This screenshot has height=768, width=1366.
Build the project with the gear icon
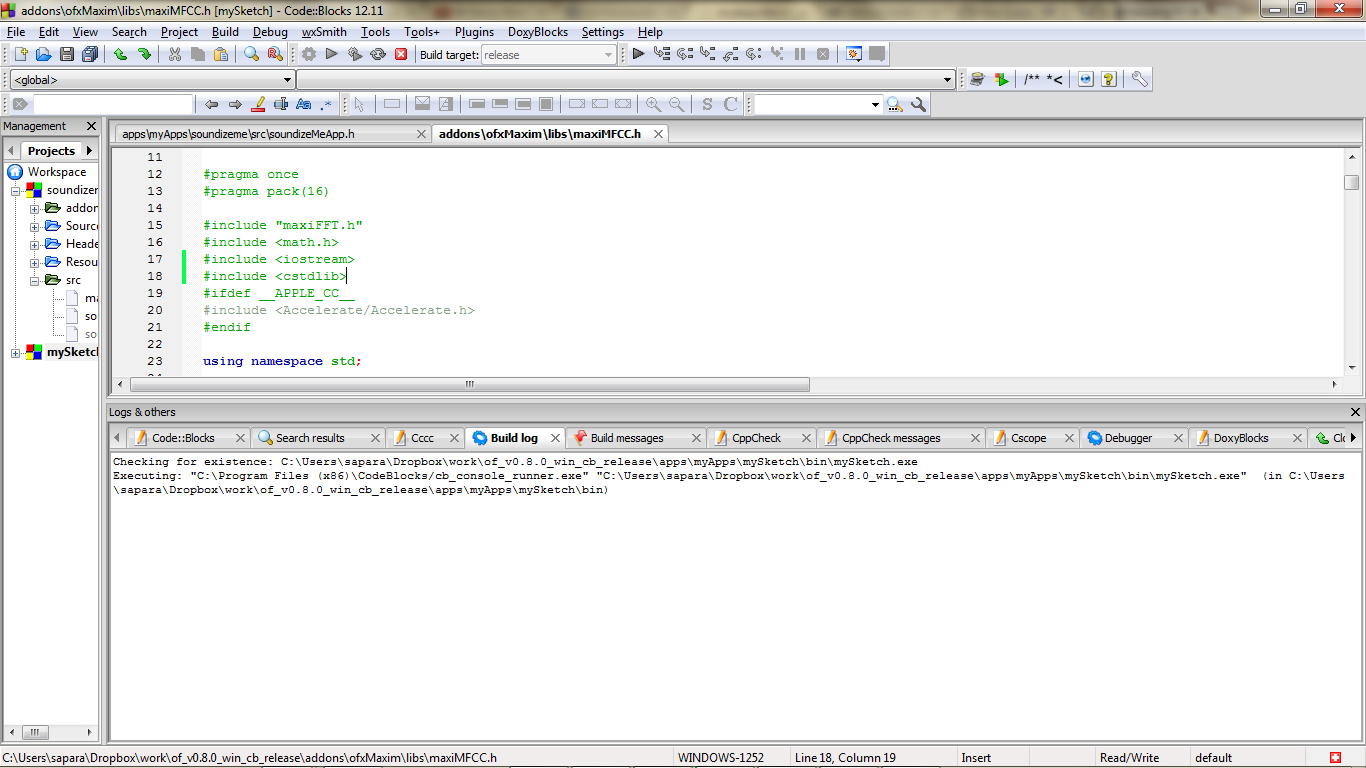tap(309, 54)
